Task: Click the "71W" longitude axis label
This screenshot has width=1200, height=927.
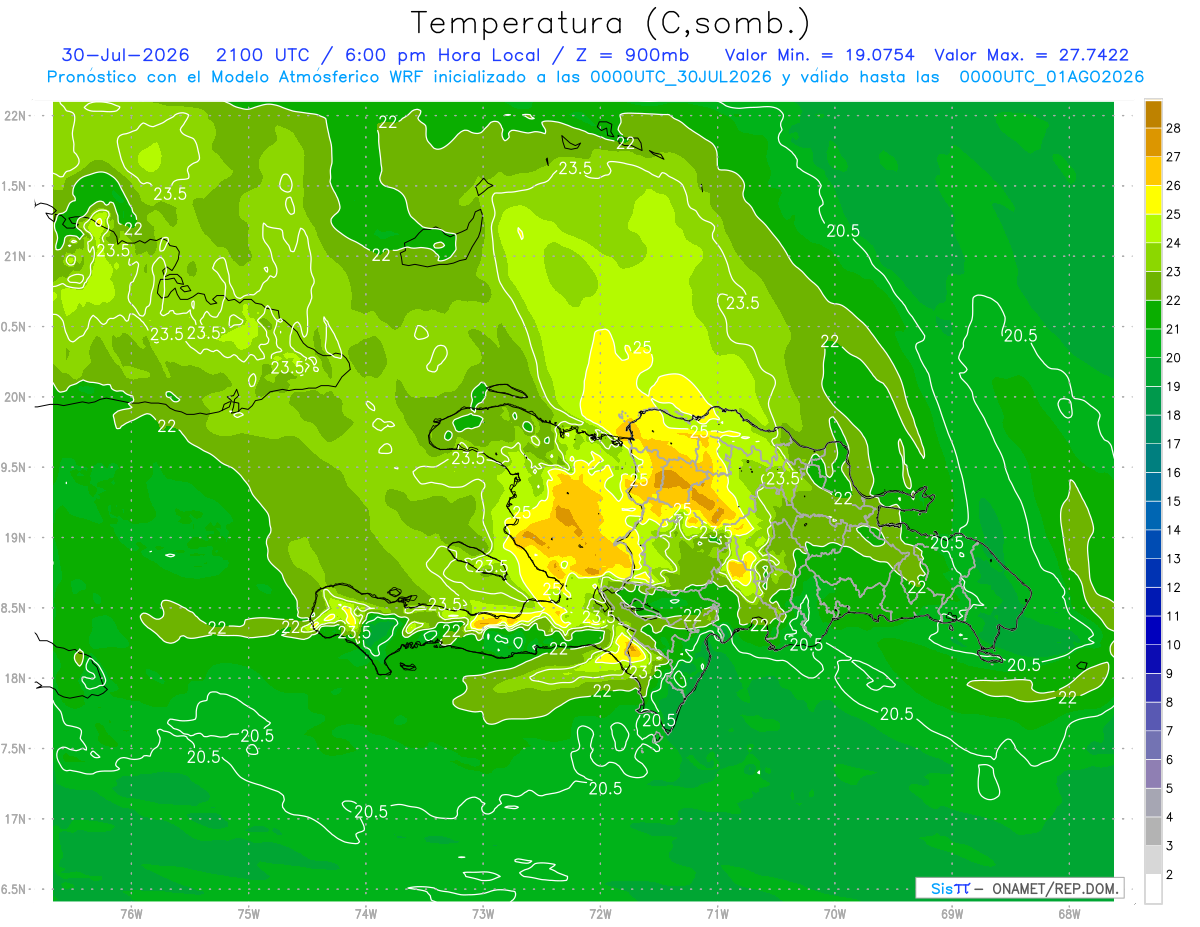Action: [717, 914]
